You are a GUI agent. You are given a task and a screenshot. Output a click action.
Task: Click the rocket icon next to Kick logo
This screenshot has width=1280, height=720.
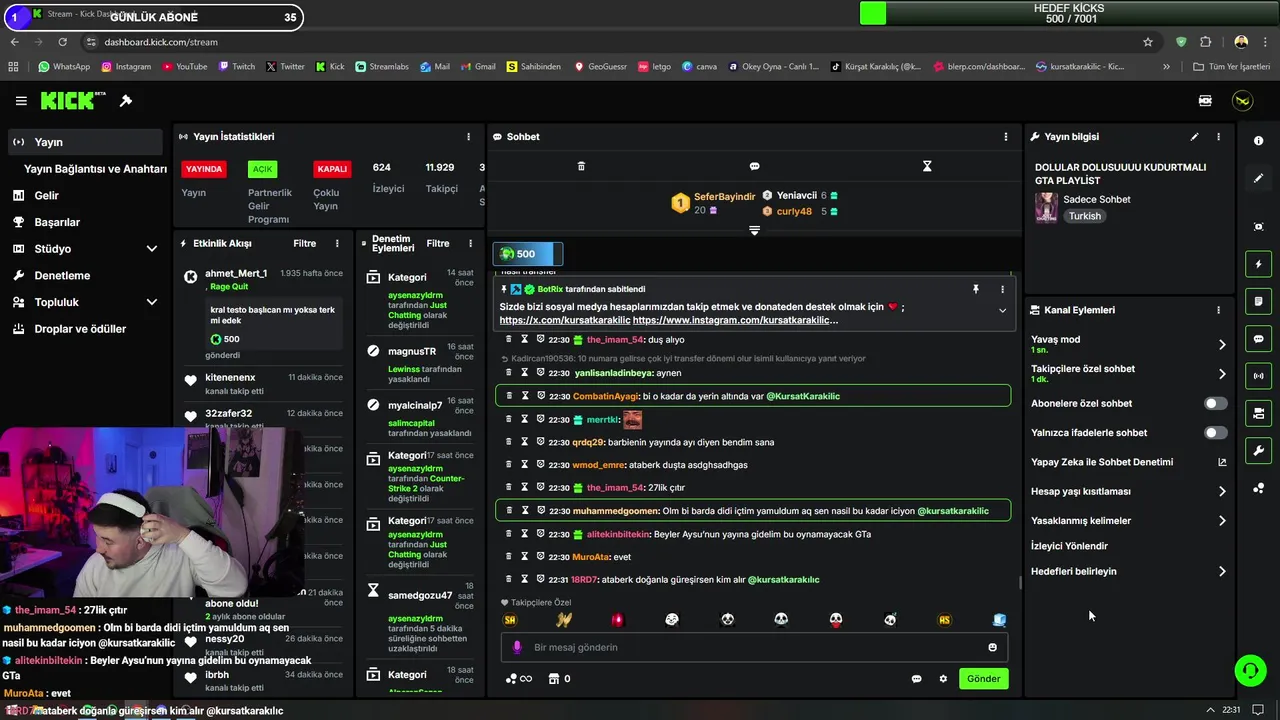(x=126, y=101)
